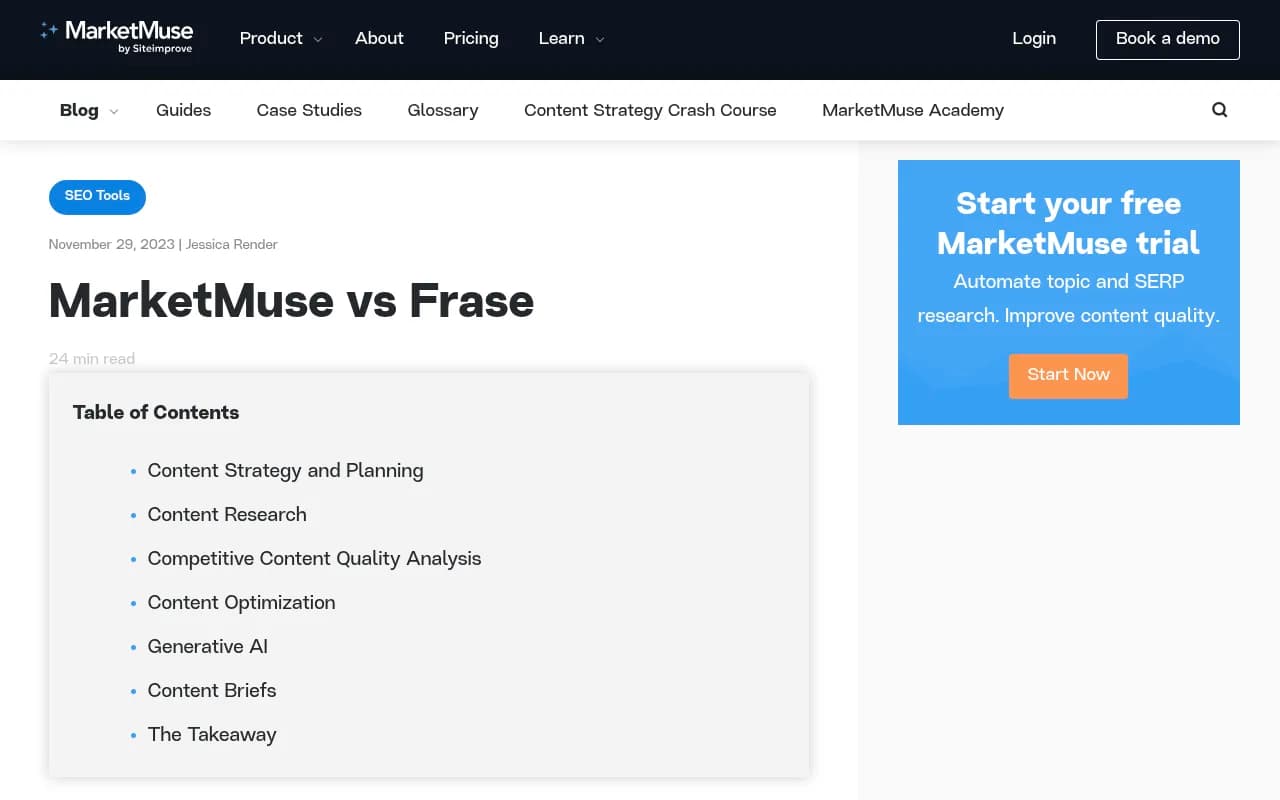Click the November 29, 2023 date
Viewport: 1280px width, 800px height.
point(111,245)
